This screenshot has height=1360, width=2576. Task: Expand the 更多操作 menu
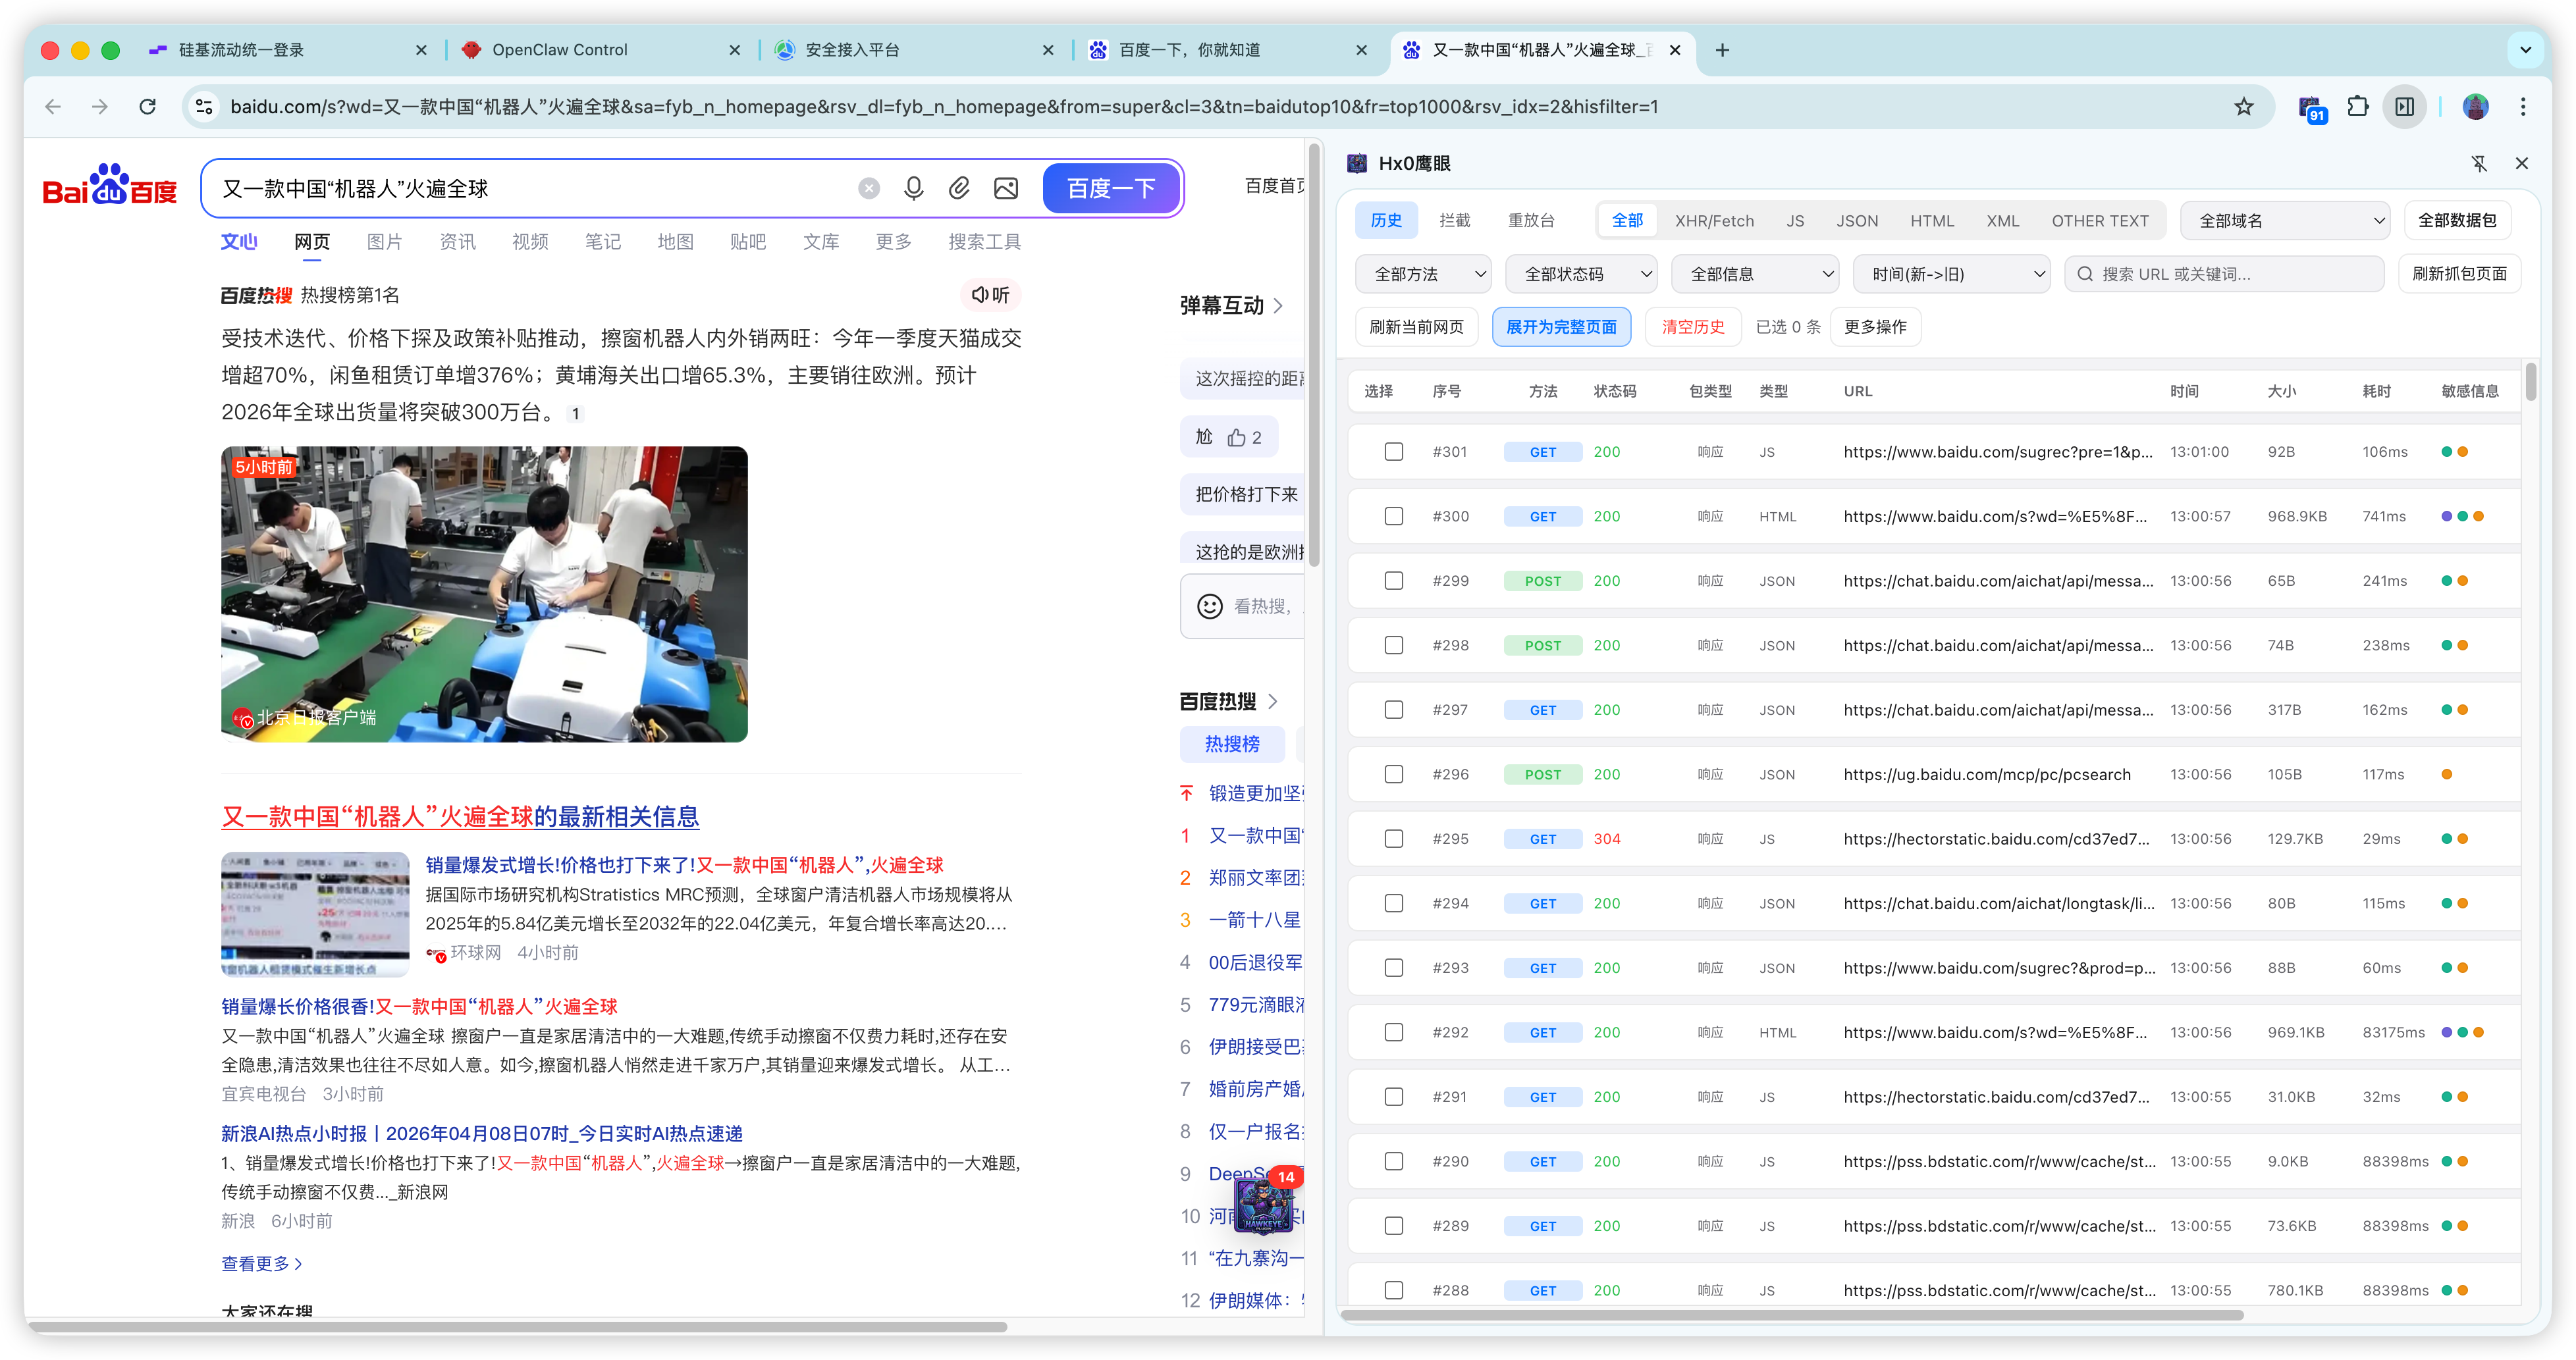(x=1875, y=327)
